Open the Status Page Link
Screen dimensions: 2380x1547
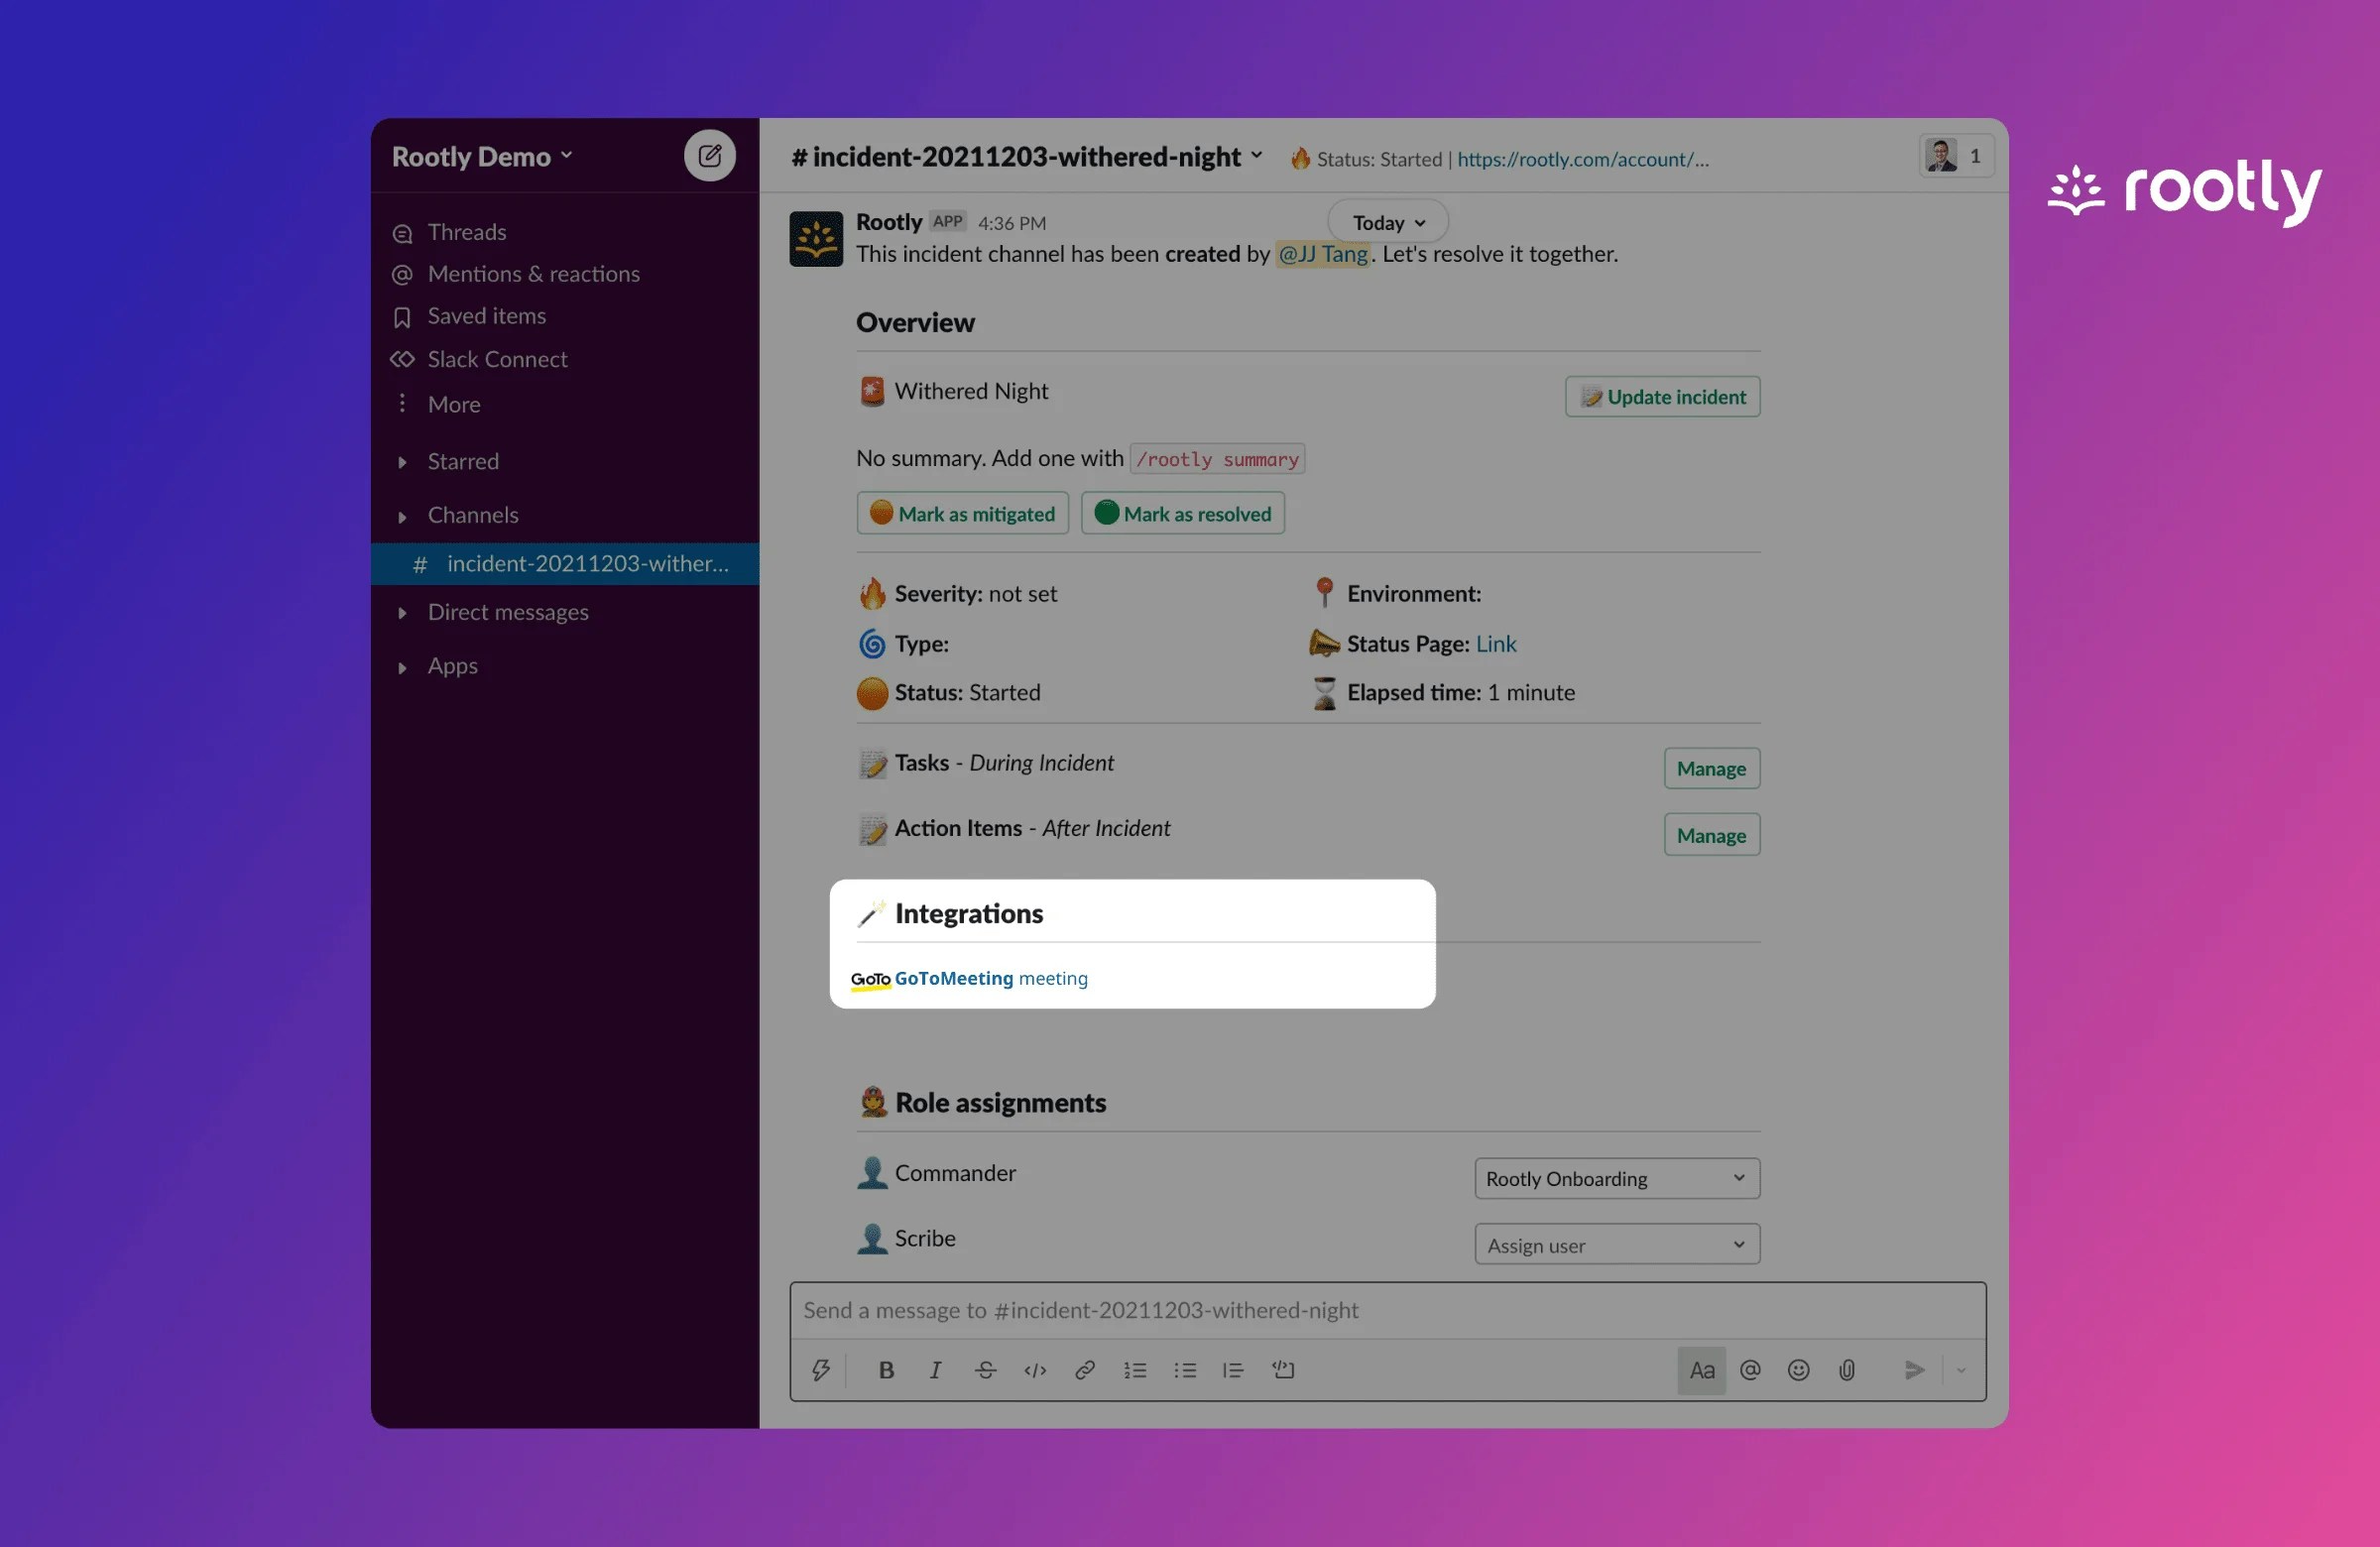pyautogui.click(x=1495, y=644)
